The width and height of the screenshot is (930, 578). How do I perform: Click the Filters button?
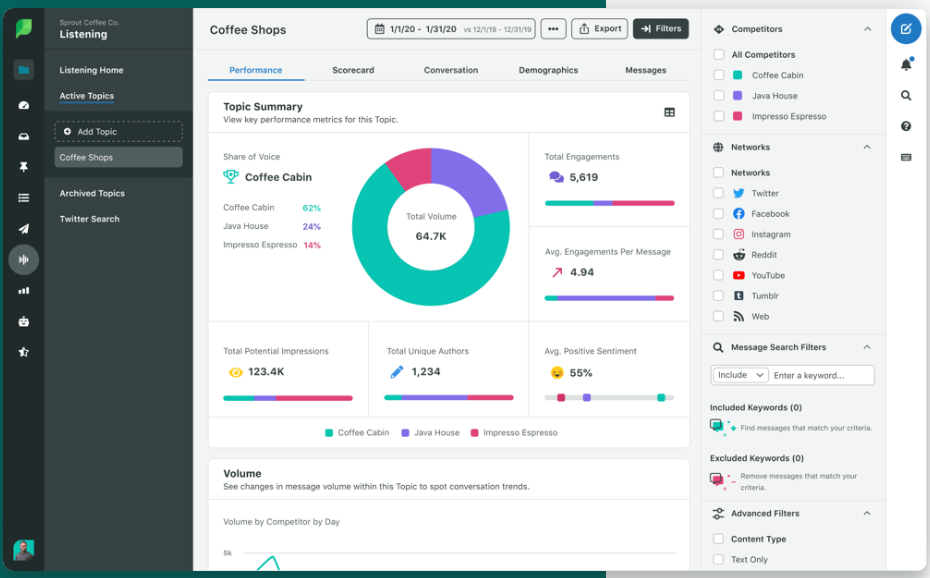[x=661, y=28]
